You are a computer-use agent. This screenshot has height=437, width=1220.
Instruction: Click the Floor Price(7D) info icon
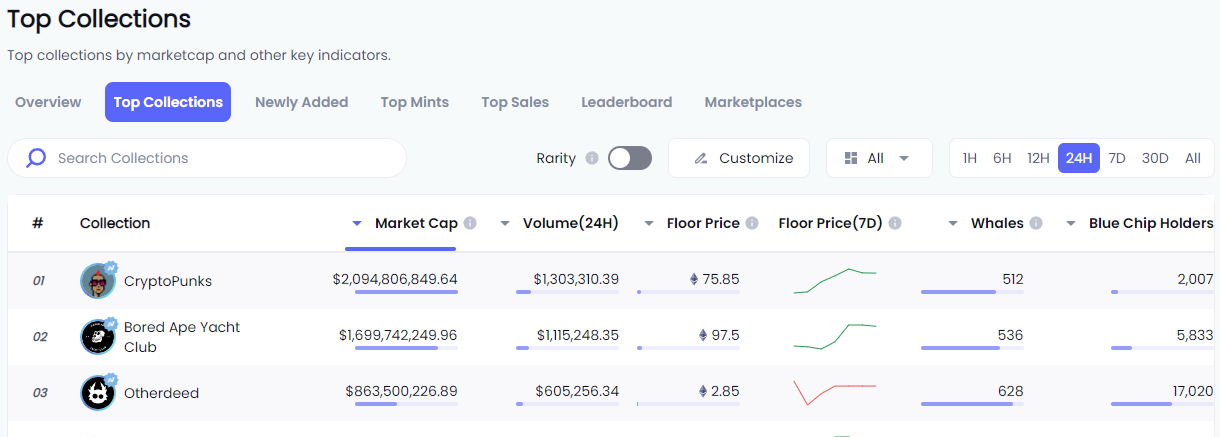point(895,223)
